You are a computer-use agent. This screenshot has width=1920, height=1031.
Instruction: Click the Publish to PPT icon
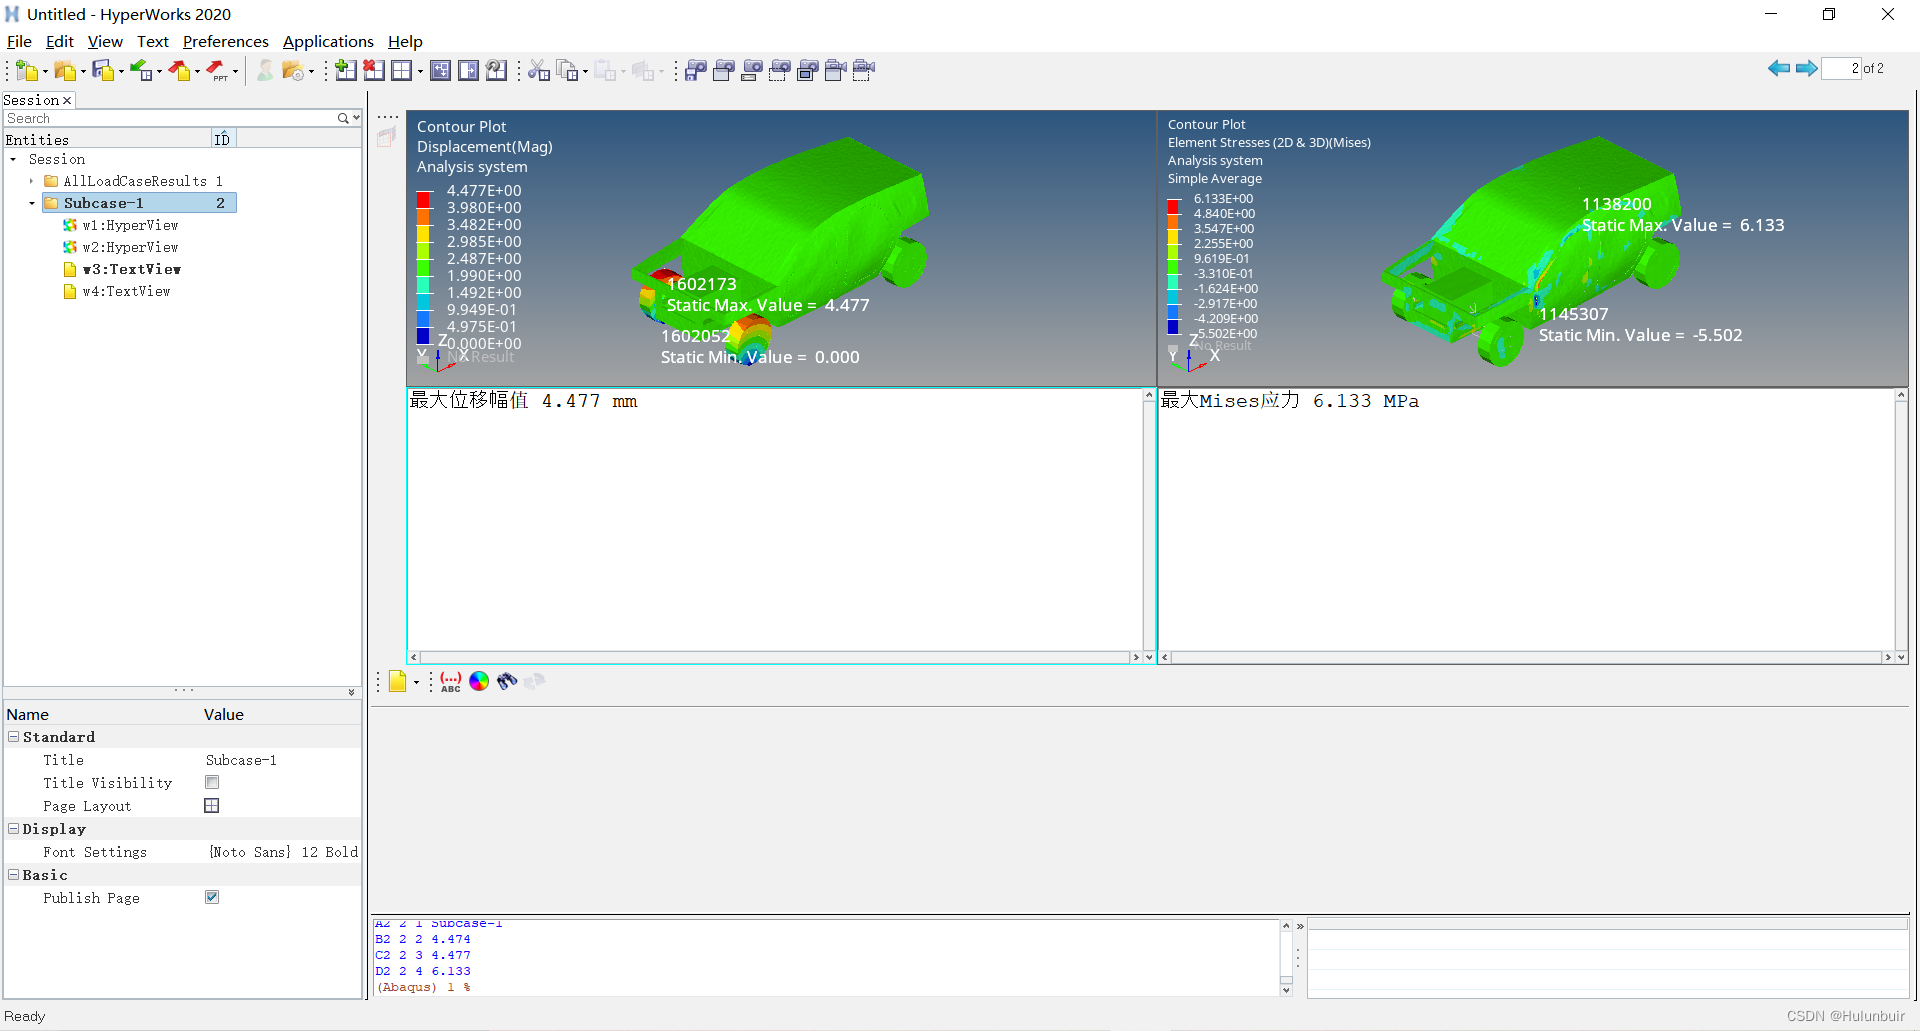click(217, 70)
